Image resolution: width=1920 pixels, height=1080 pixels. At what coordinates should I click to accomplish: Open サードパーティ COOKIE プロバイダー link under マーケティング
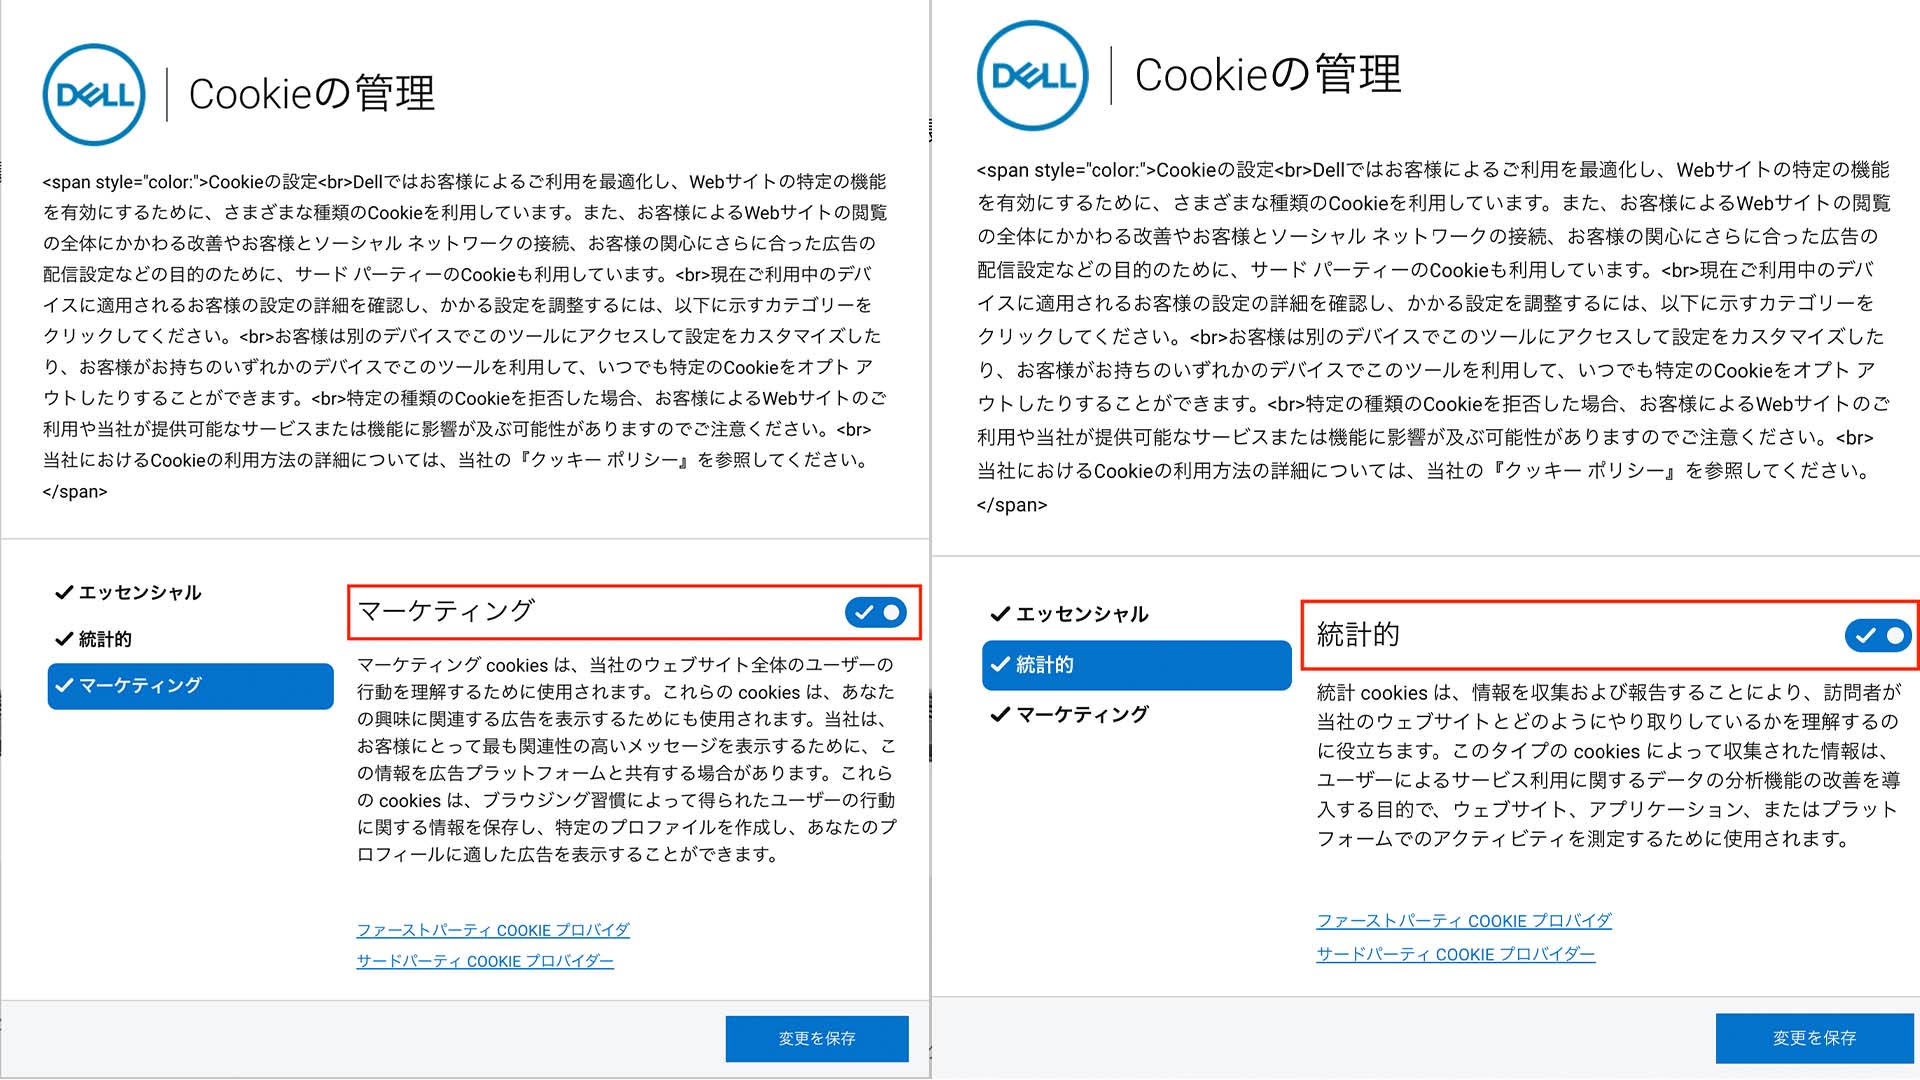485,961
